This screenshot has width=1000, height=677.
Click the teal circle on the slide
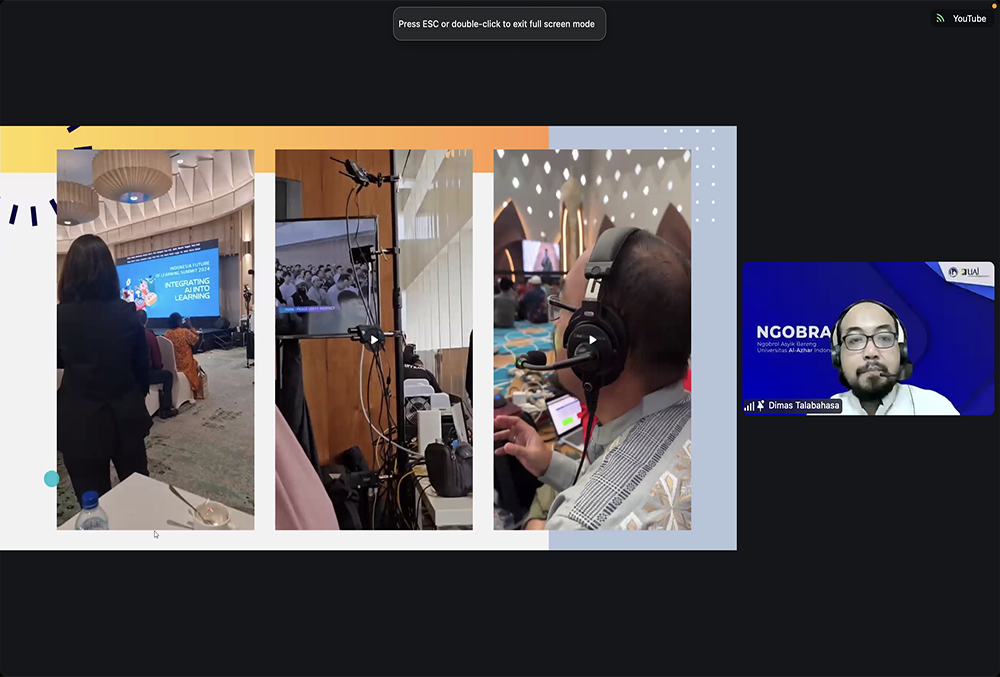pyautogui.click(x=52, y=479)
